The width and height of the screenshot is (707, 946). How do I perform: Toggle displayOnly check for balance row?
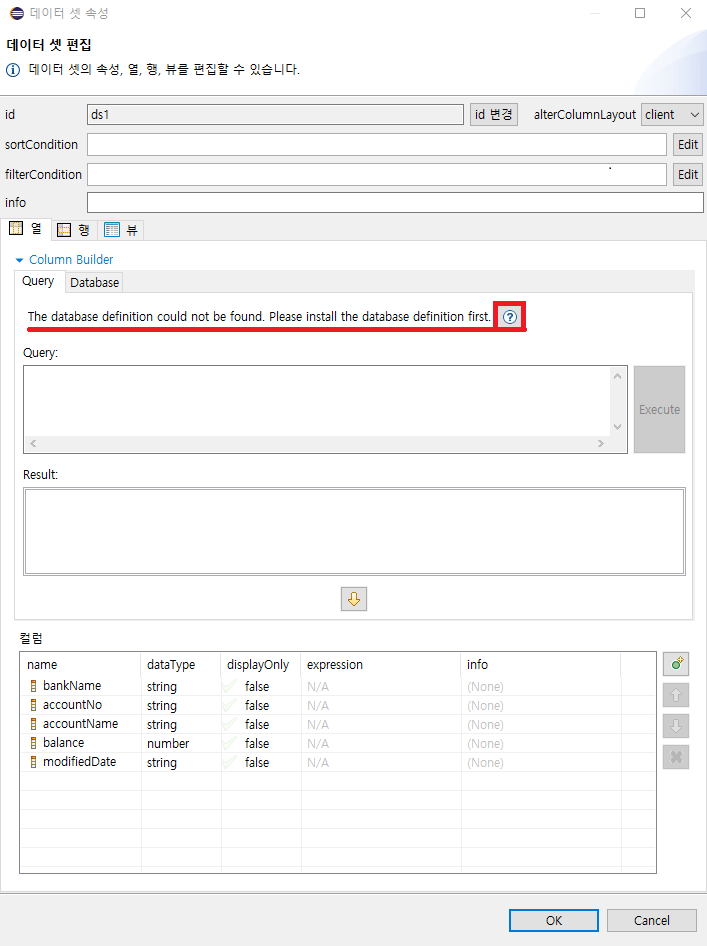(231, 743)
